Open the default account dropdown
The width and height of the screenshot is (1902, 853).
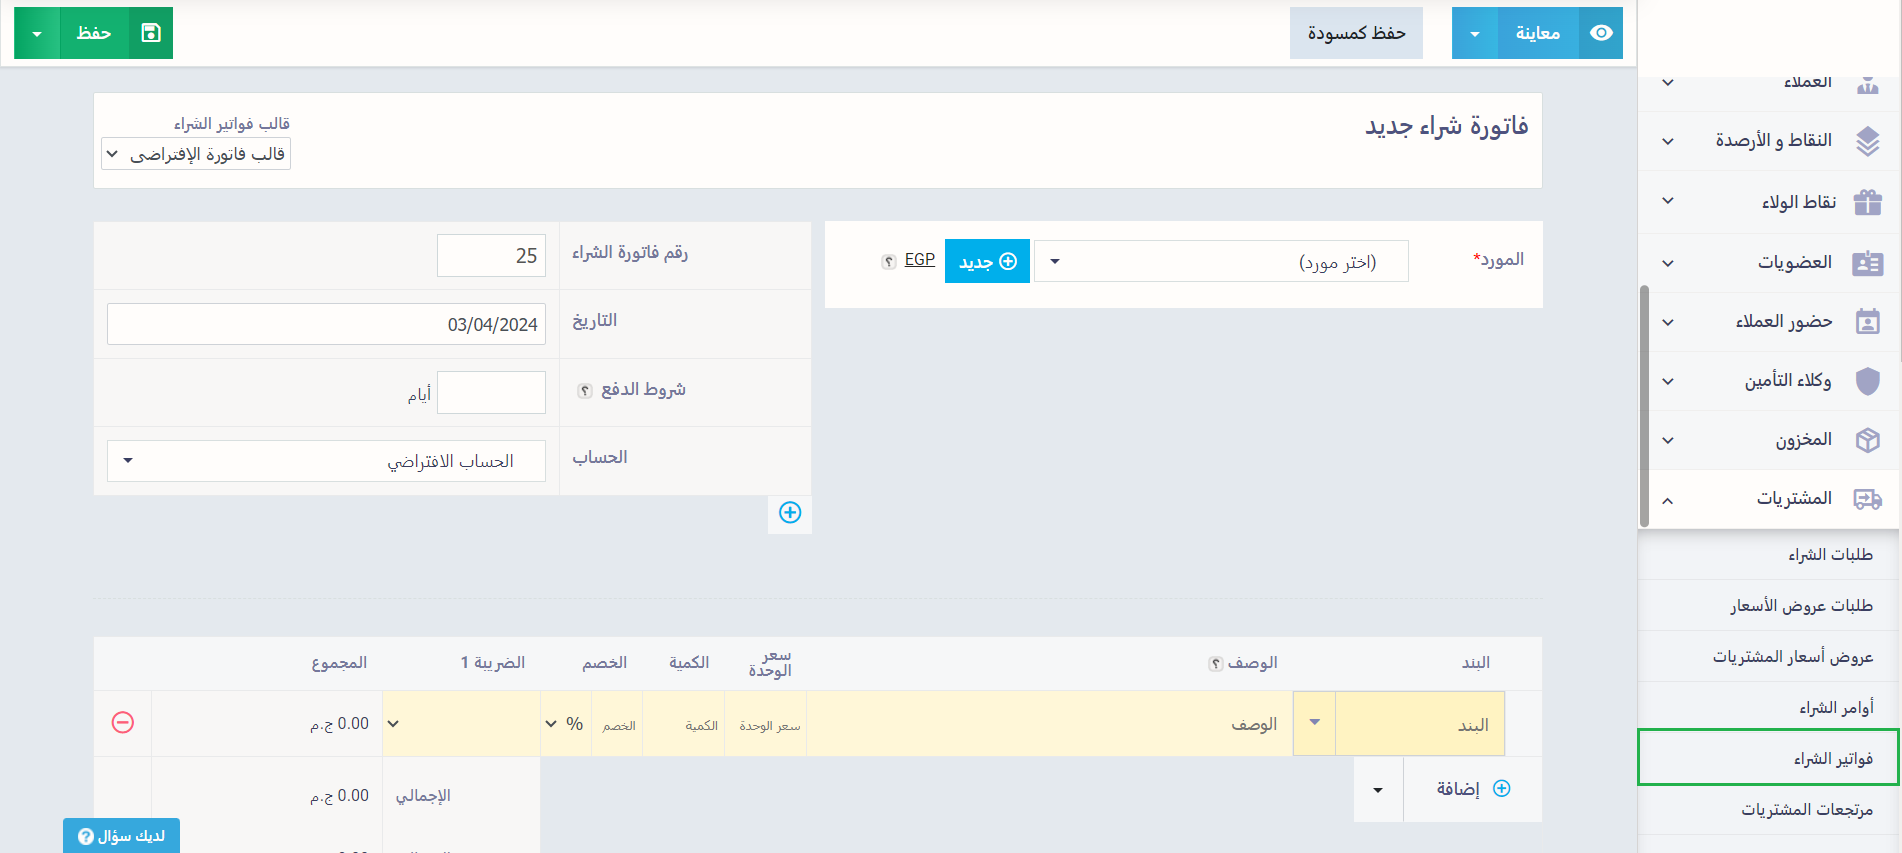(x=326, y=461)
